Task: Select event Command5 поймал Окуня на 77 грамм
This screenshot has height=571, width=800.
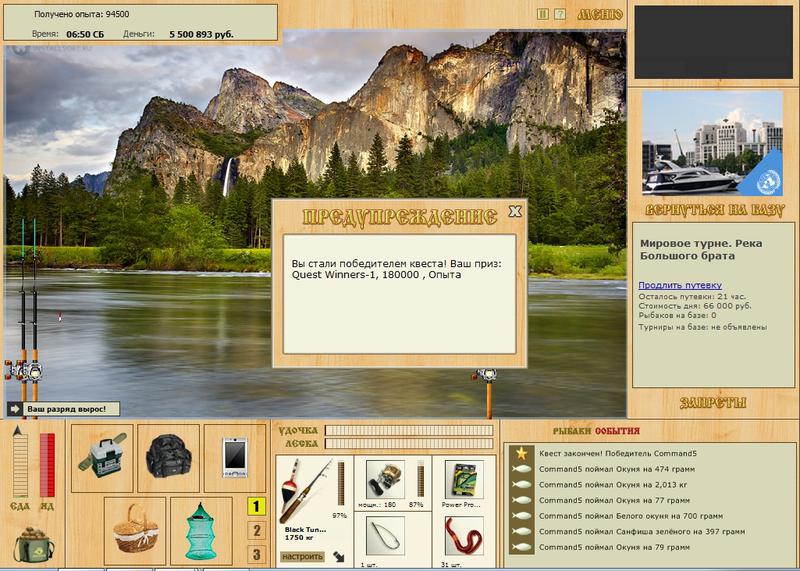Action: 614,500
